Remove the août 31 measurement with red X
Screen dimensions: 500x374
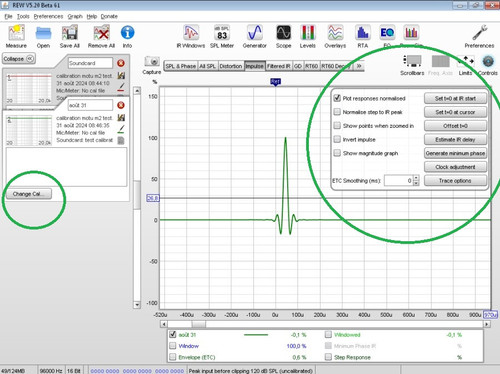click(x=121, y=105)
